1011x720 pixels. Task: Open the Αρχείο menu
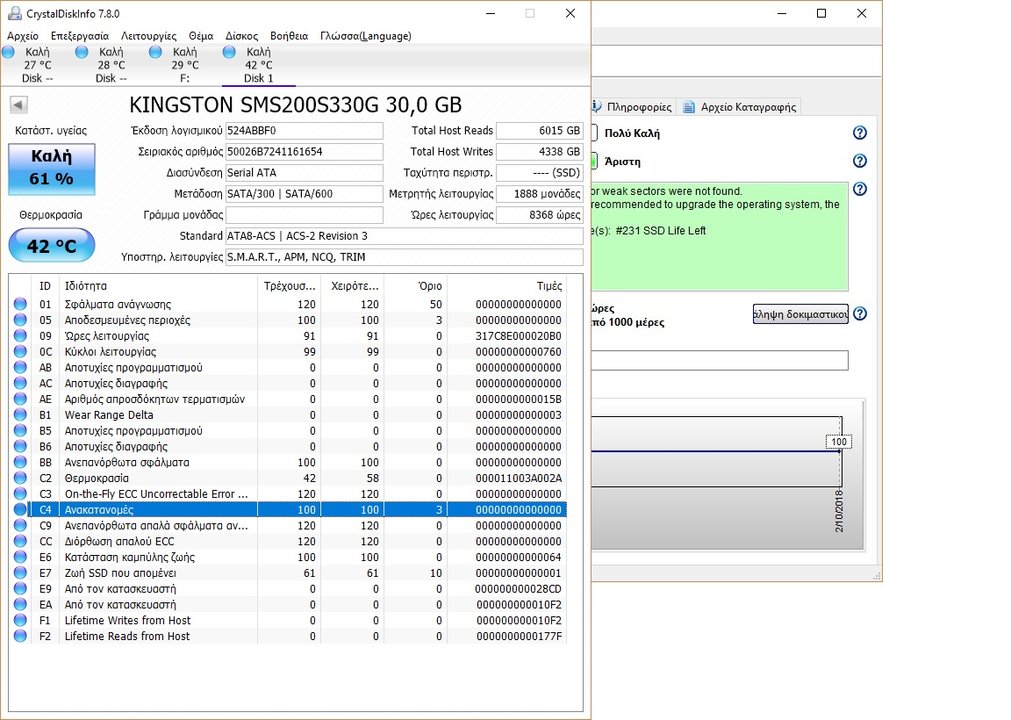[23, 36]
